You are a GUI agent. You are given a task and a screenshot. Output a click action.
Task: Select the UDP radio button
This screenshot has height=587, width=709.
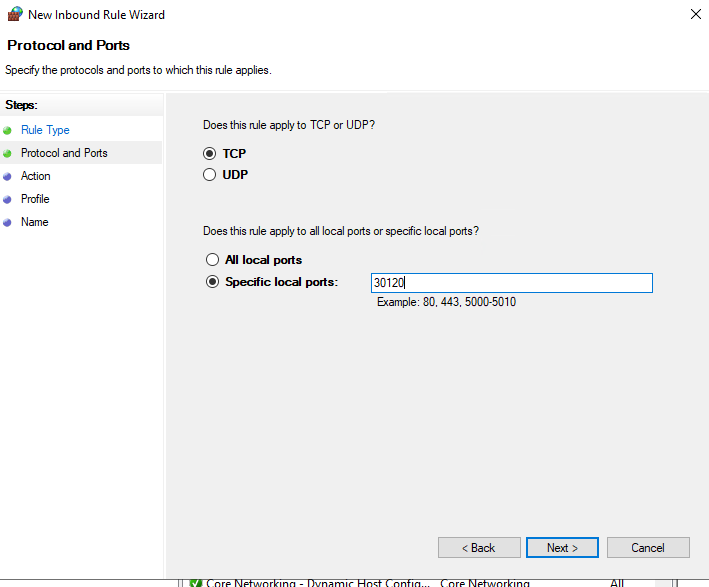[210, 175]
